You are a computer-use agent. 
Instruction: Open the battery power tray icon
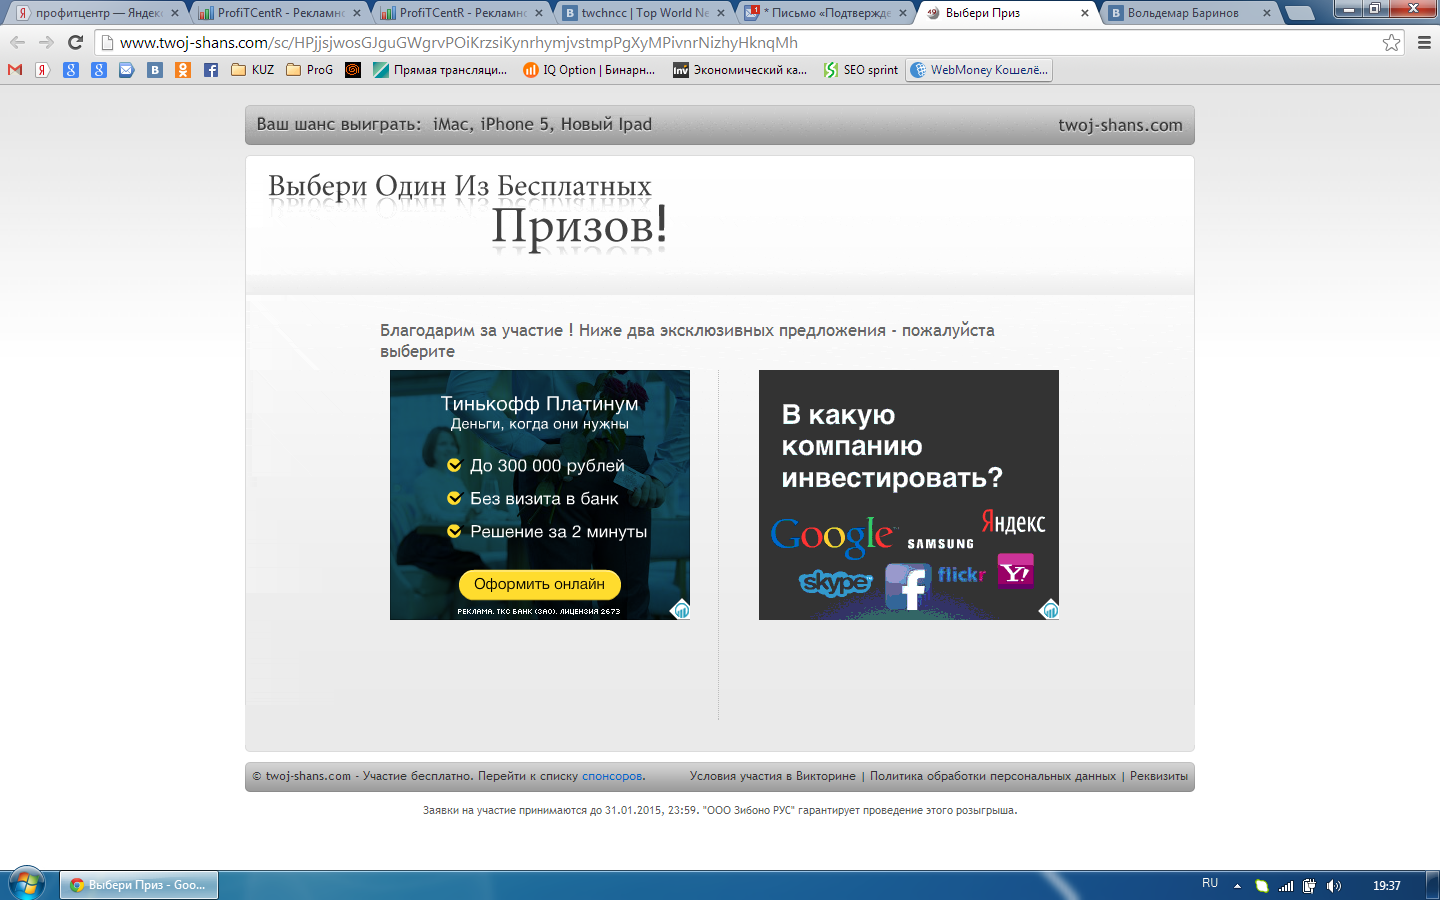[x=1310, y=886]
